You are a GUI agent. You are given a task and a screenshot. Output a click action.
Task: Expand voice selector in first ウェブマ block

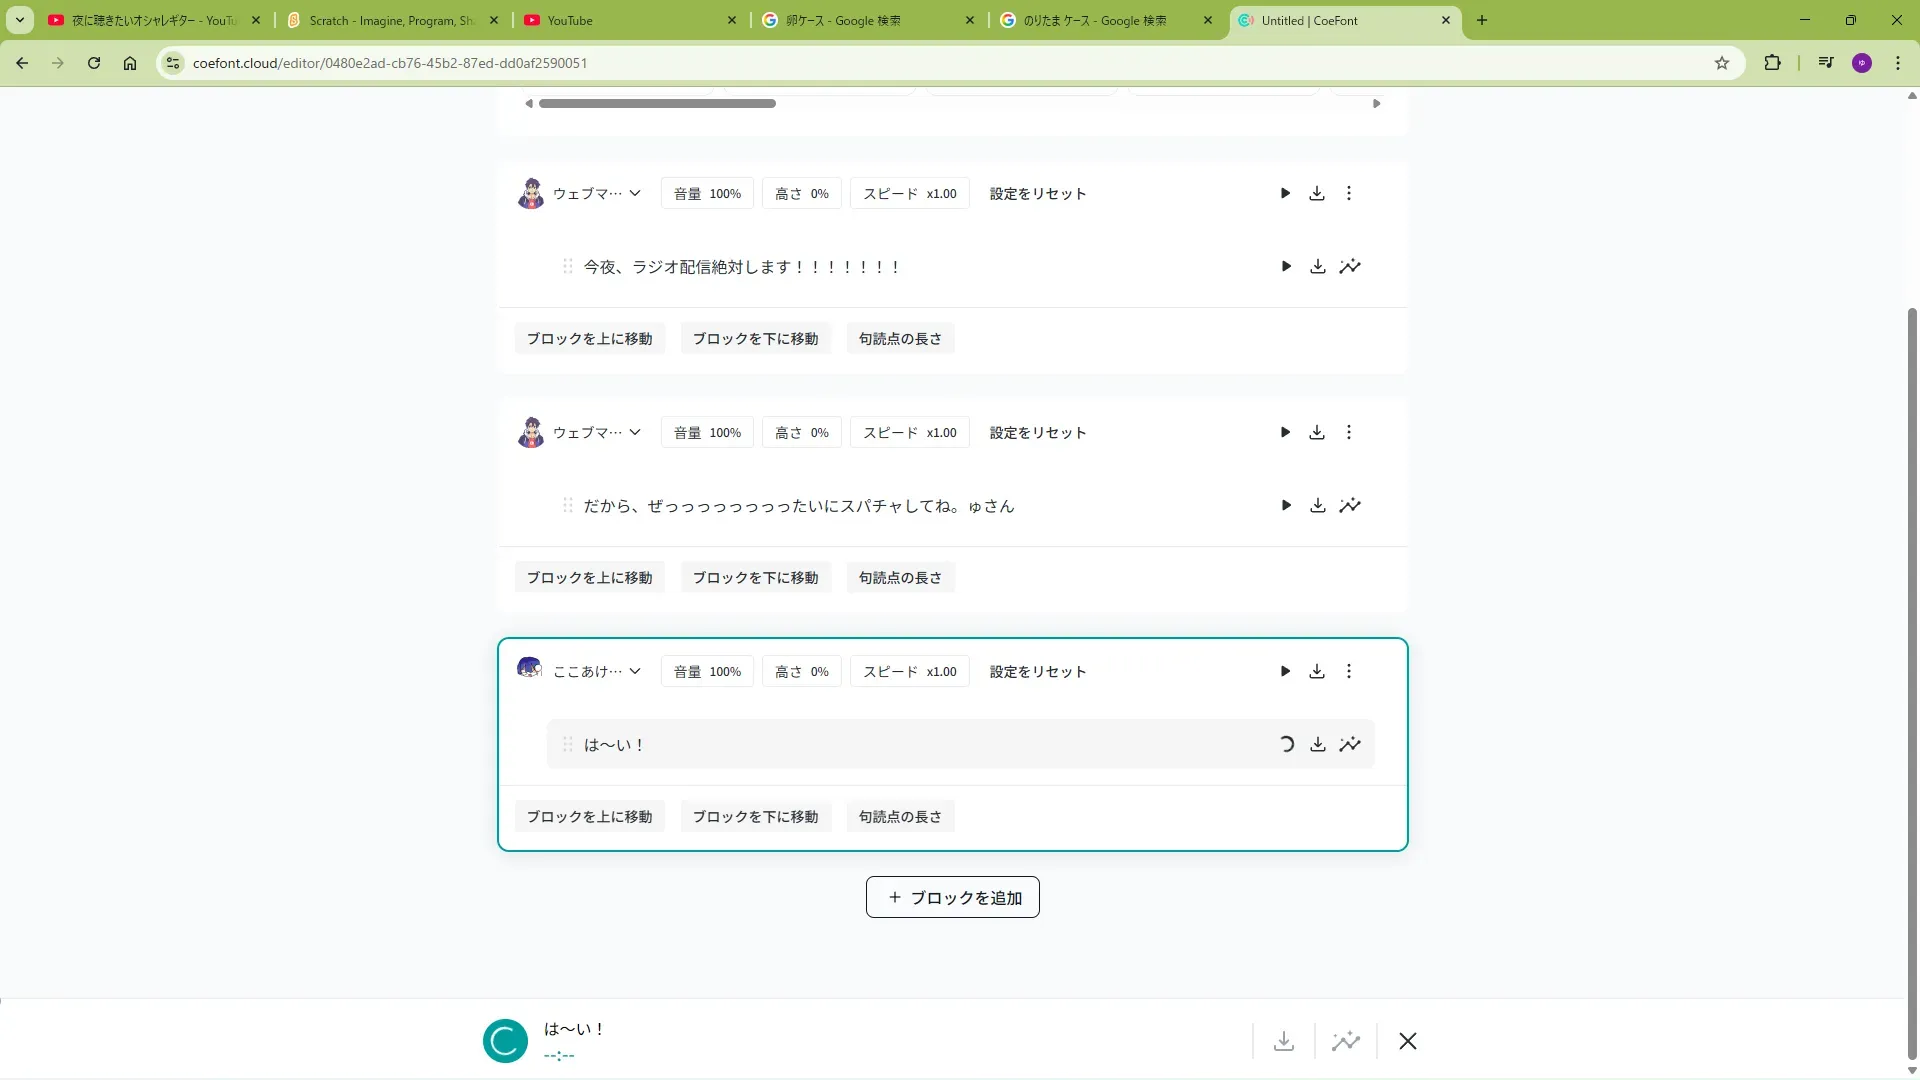[635, 193]
